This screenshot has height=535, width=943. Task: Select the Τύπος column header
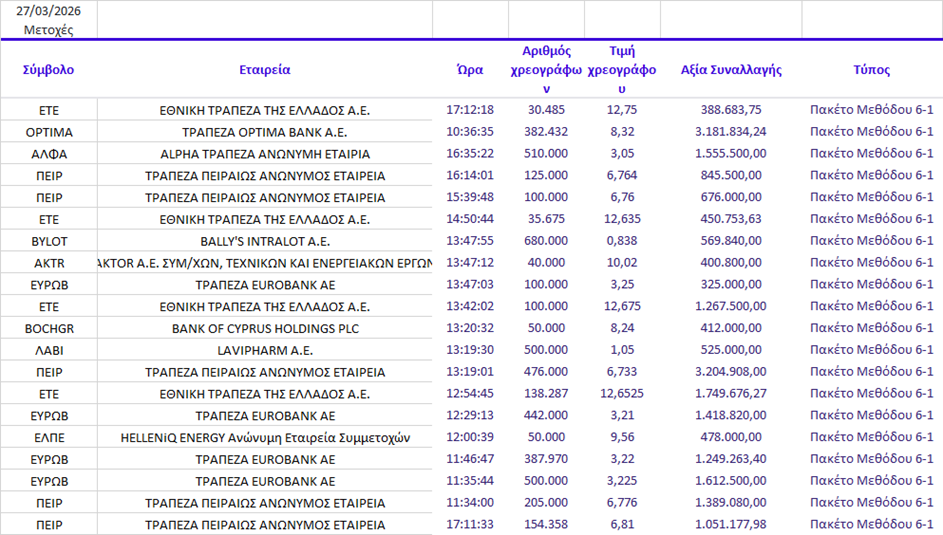(871, 70)
